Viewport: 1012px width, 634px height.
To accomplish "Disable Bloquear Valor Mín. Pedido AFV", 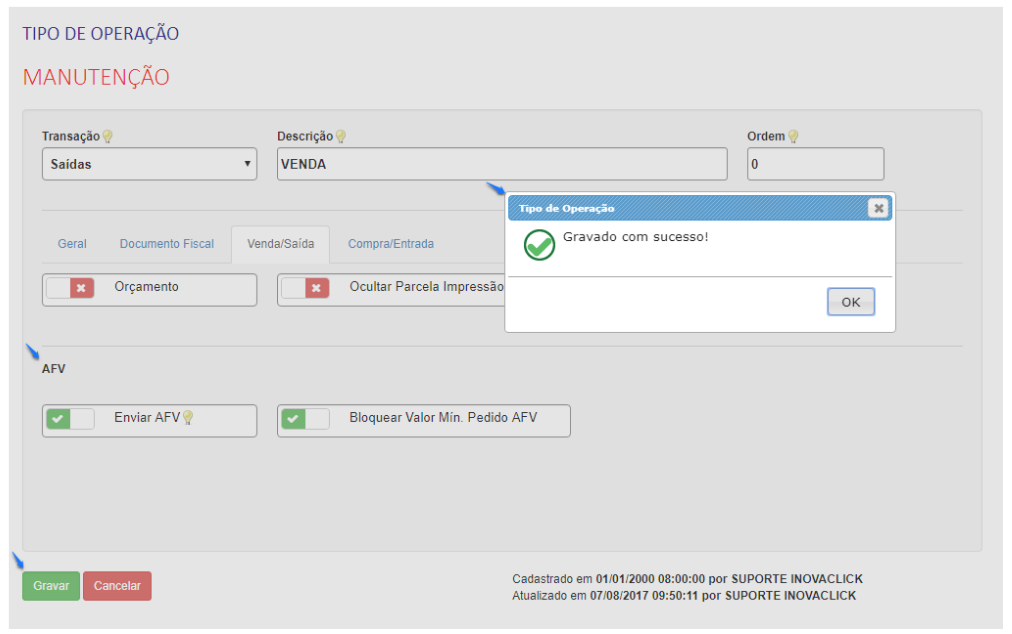I will click(306, 419).
